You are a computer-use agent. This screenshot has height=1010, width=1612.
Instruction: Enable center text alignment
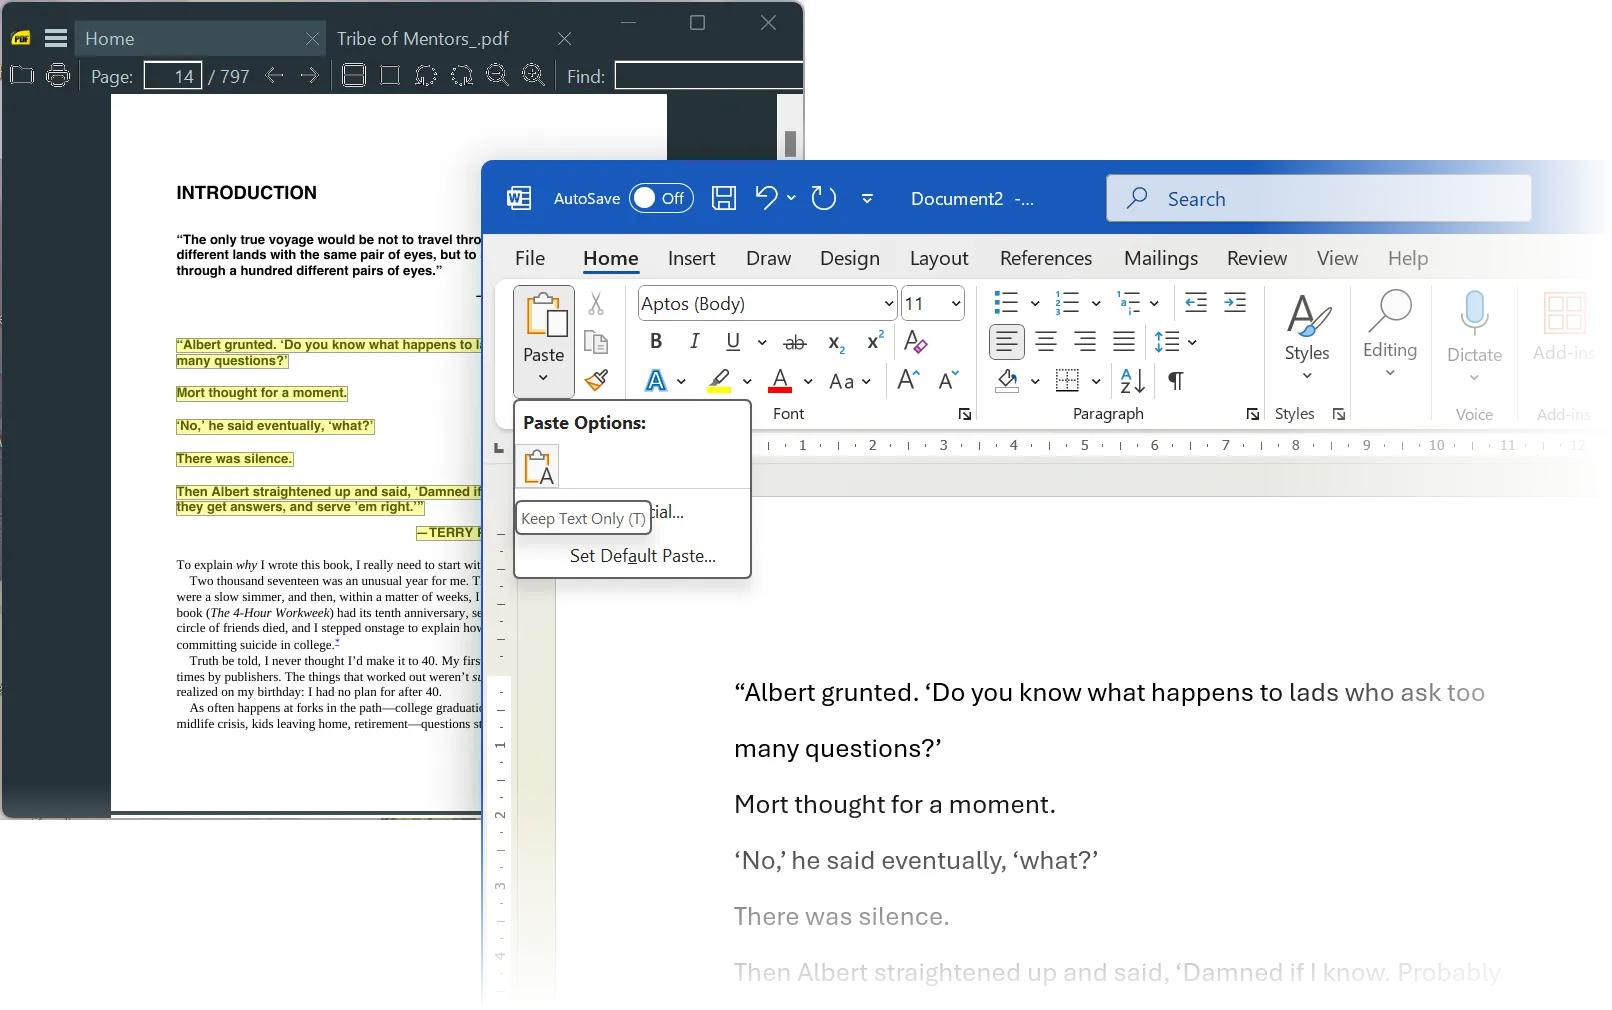pyautogui.click(x=1045, y=341)
